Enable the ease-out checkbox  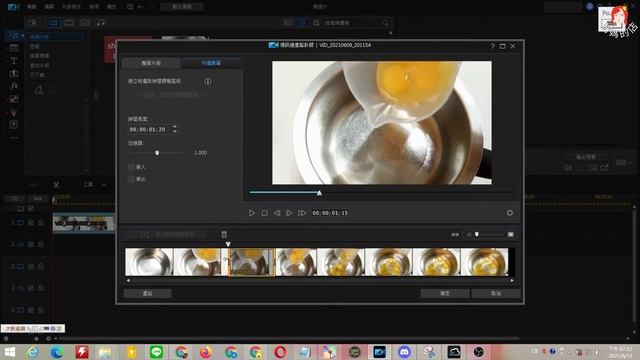tap(131, 179)
